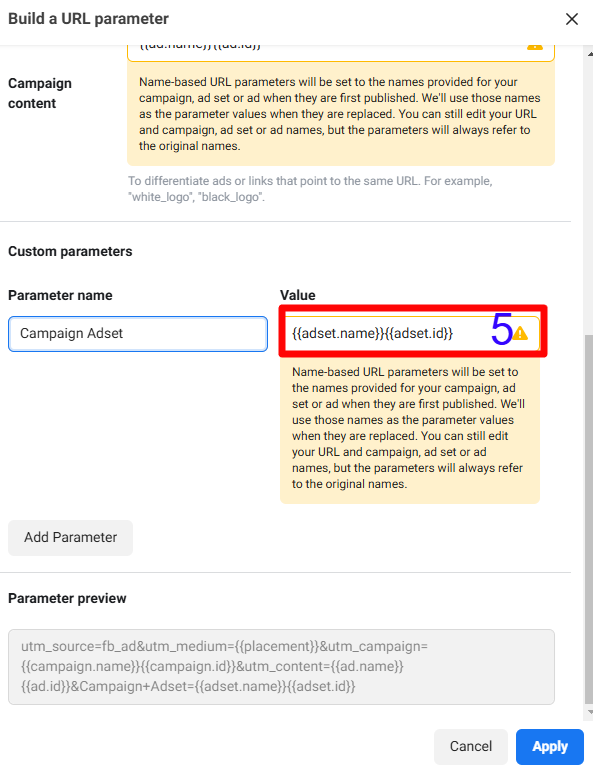Focus the Campaign Adset parameter name field
Viewport: 593px width, 774px height.
pyautogui.click(x=138, y=334)
